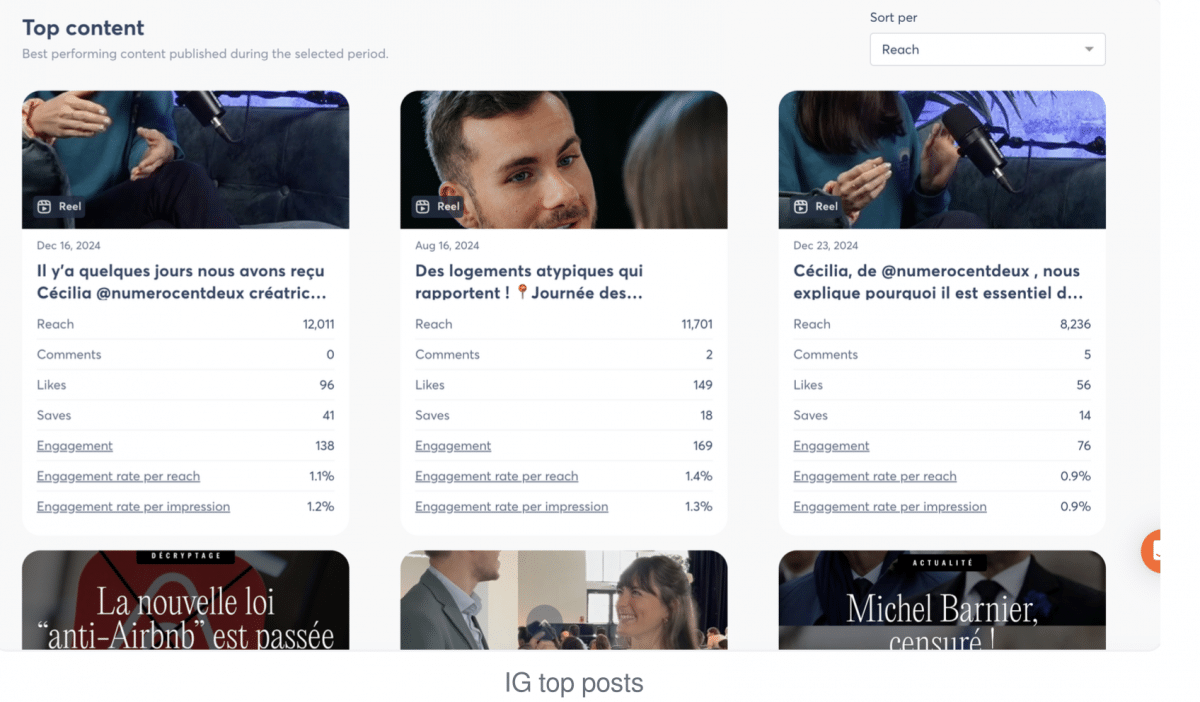Click Engagement rate per reach on Dec 16 post
The width and height of the screenshot is (1200, 702).
118,476
